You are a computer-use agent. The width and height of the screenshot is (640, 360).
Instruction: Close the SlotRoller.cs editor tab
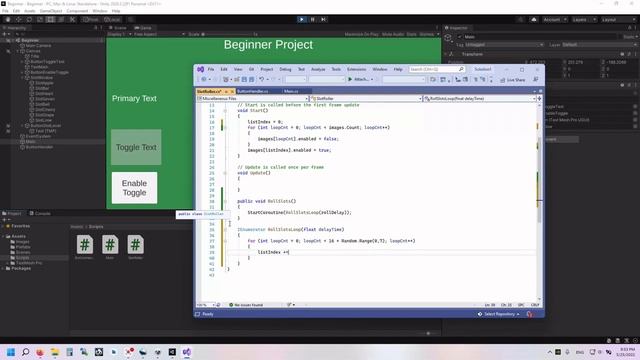(232, 91)
